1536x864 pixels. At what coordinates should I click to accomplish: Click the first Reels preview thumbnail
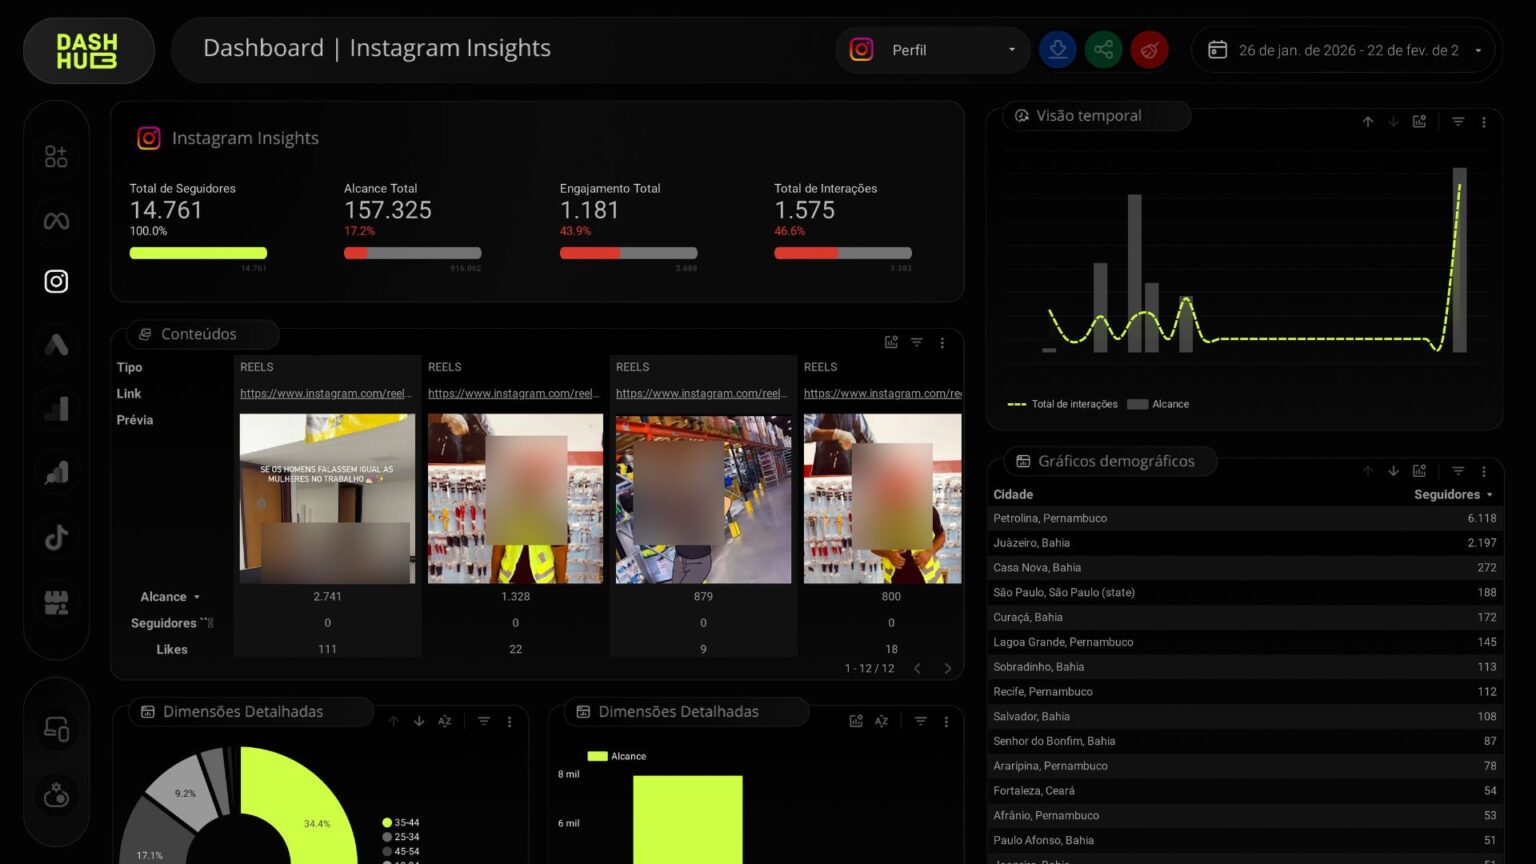[327, 498]
